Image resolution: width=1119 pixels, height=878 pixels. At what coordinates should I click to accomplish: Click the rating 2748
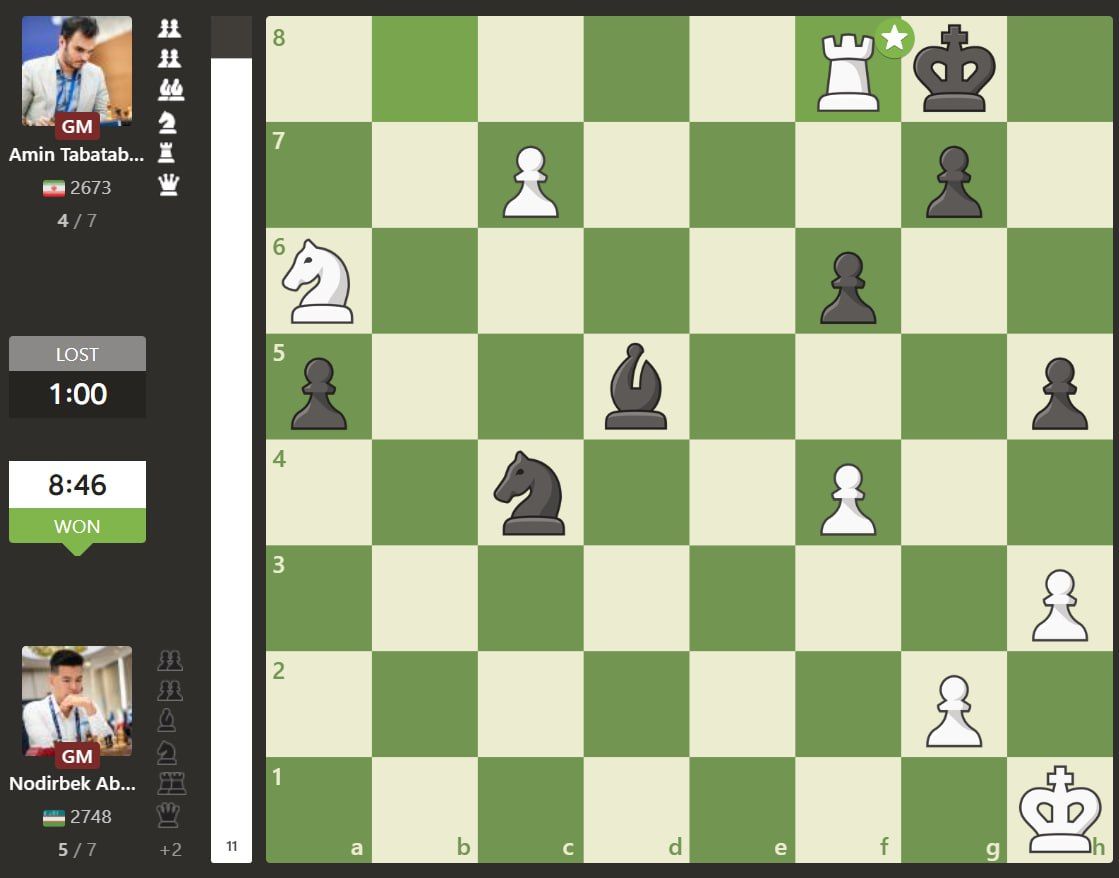tap(91, 817)
